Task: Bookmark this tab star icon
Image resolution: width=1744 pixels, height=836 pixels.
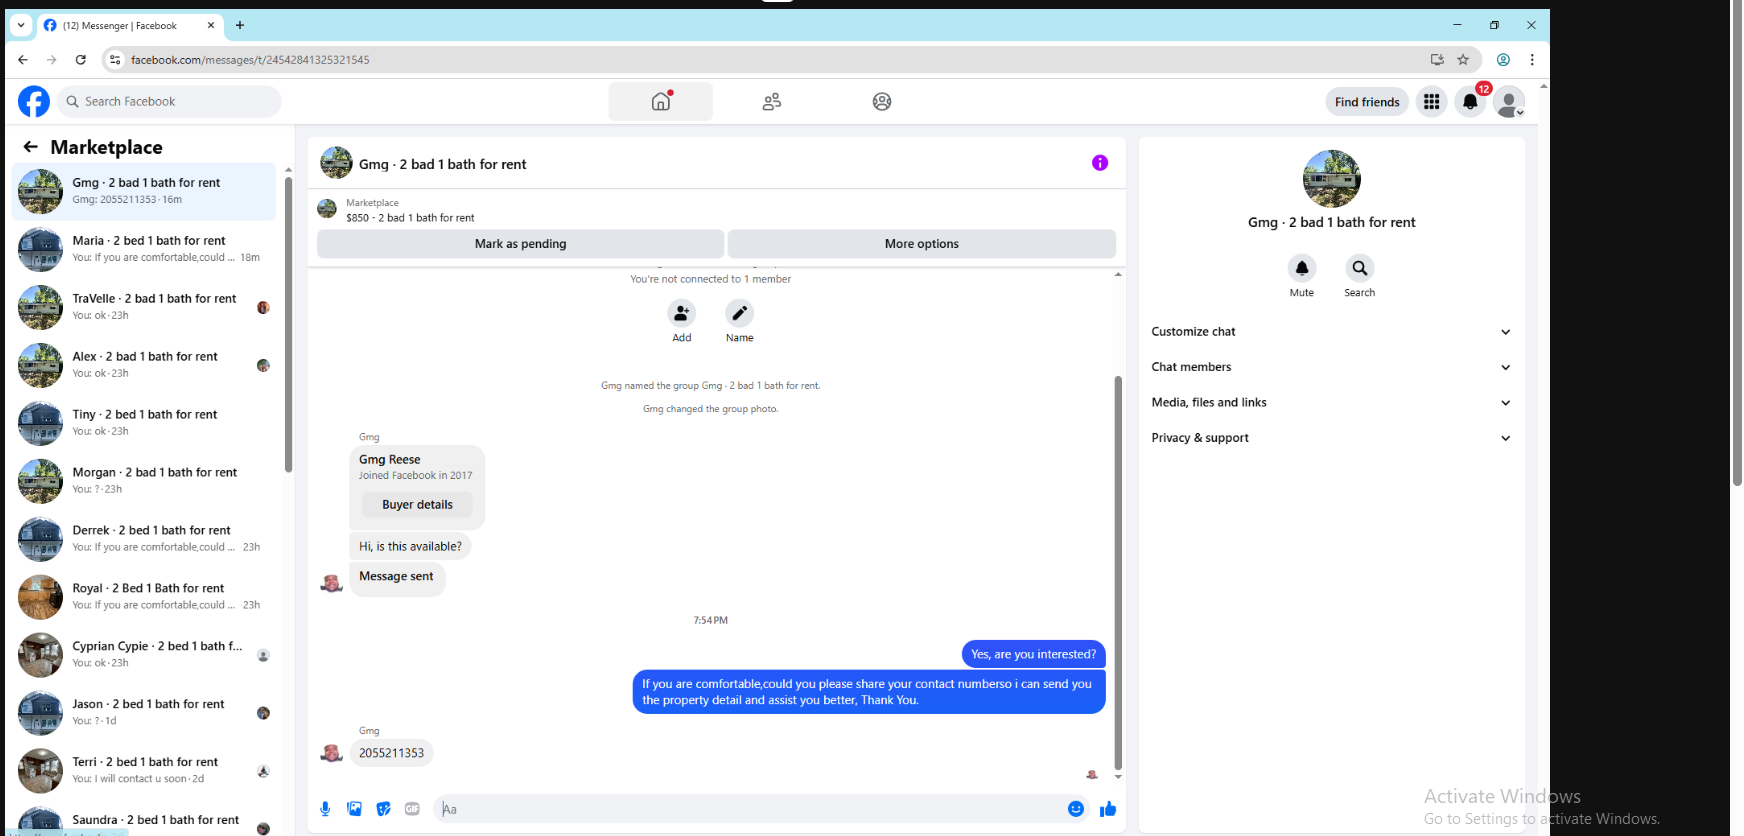Action: pyautogui.click(x=1463, y=60)
